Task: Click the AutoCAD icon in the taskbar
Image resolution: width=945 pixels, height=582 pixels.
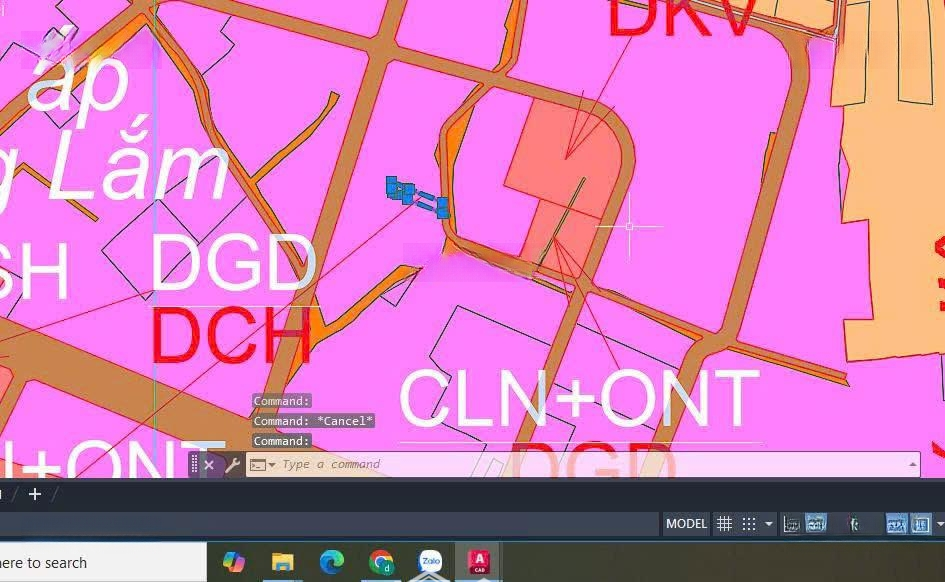Action: point(479,562)
